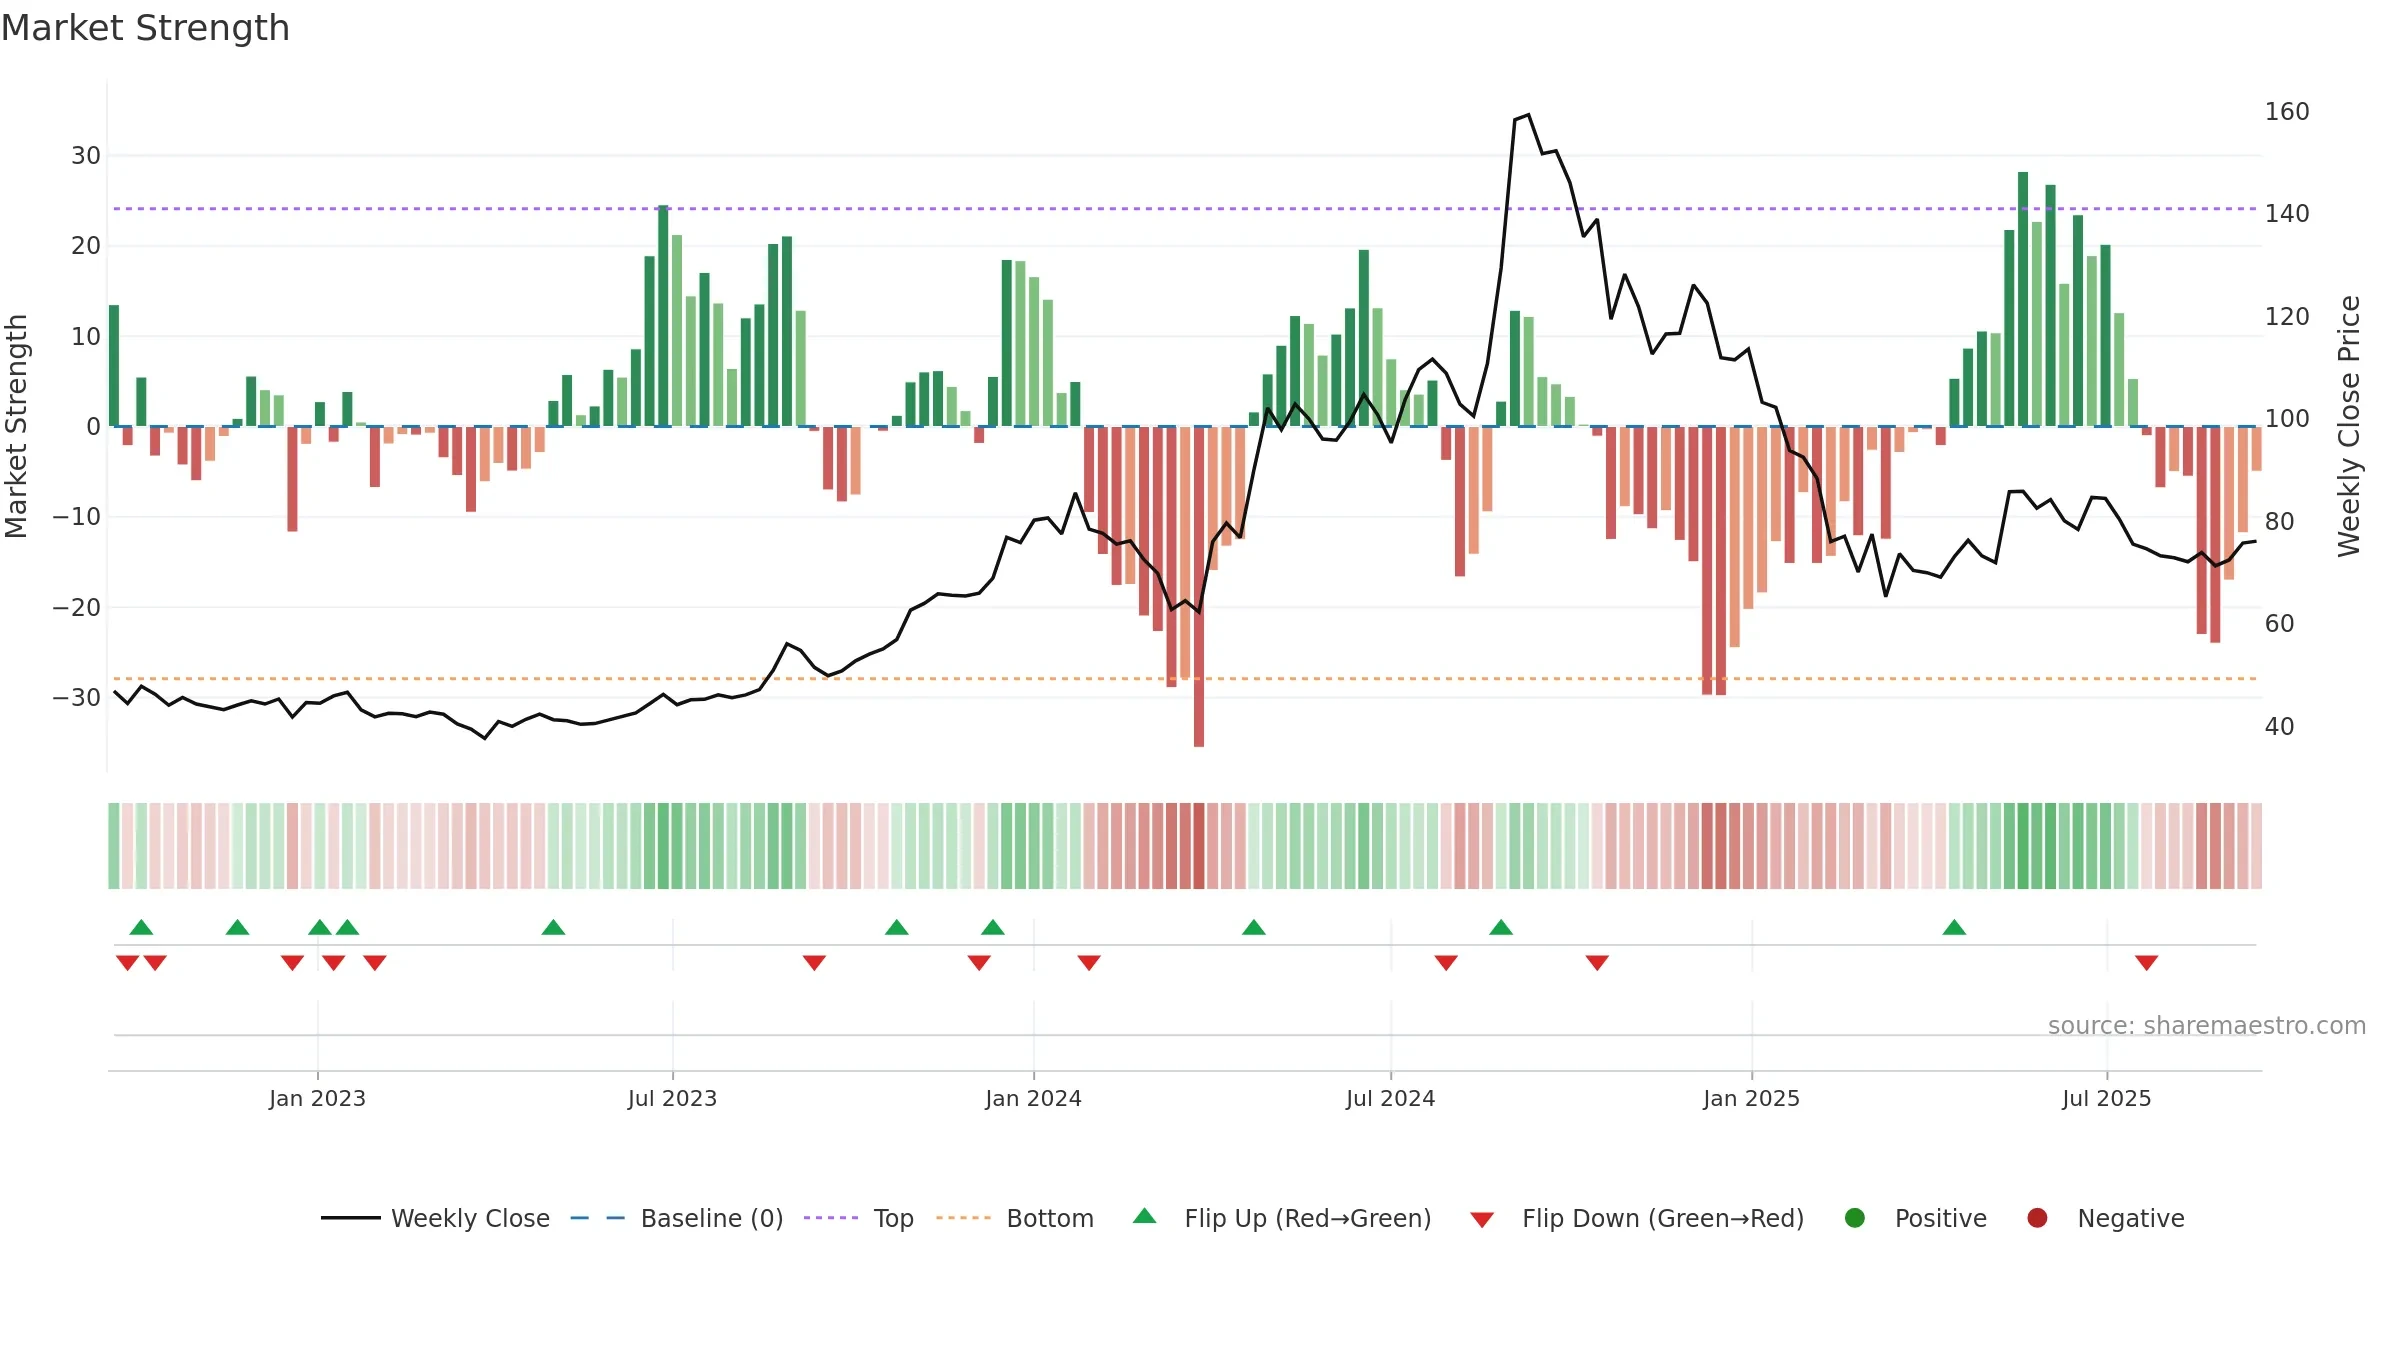Viewport: 2400px width, 1350px height.
Task: Click the Market Strength chart title
Action: 145,28
